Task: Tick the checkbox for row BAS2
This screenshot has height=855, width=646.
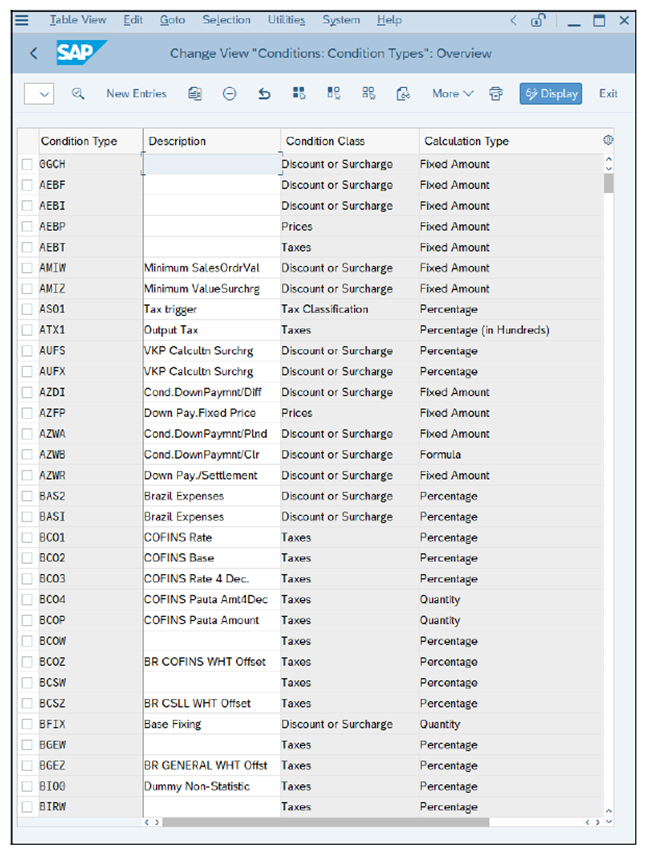Action: click(27, 496)
